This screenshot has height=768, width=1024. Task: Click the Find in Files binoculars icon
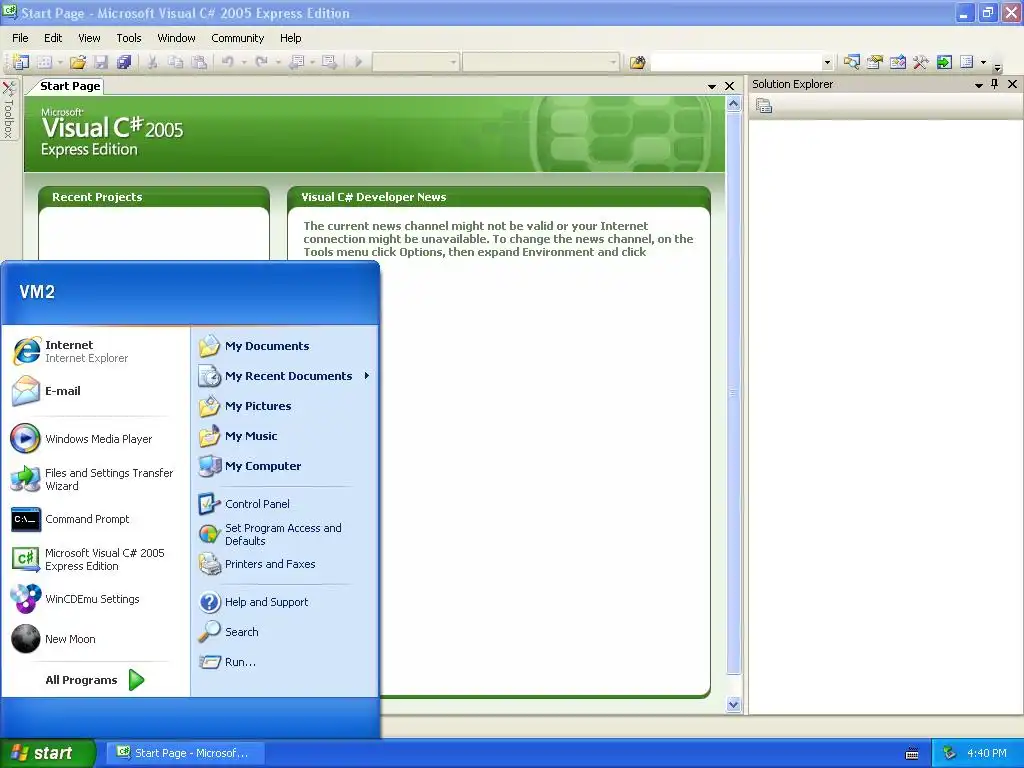point(637,62)
